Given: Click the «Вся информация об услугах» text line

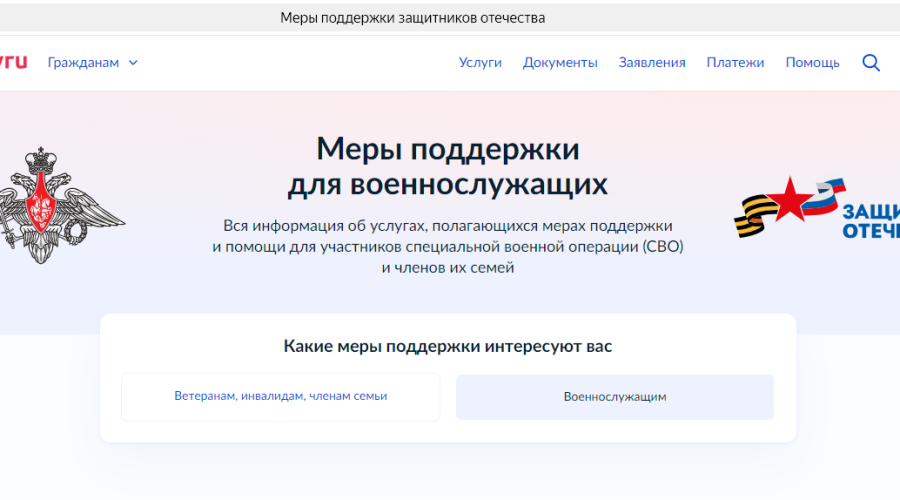Looking at the screenshot, I should pyautogui.click(x=448, y=225).
